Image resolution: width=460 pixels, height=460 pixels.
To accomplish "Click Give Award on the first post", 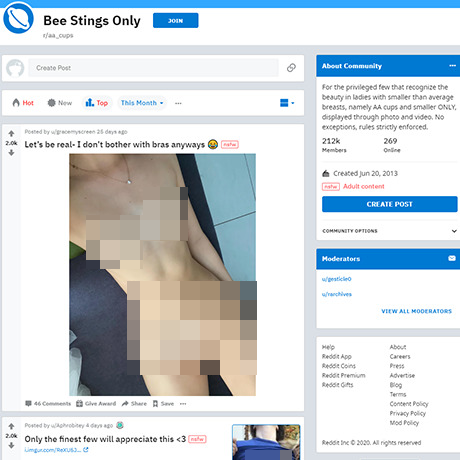I will (x=96, y=404).
